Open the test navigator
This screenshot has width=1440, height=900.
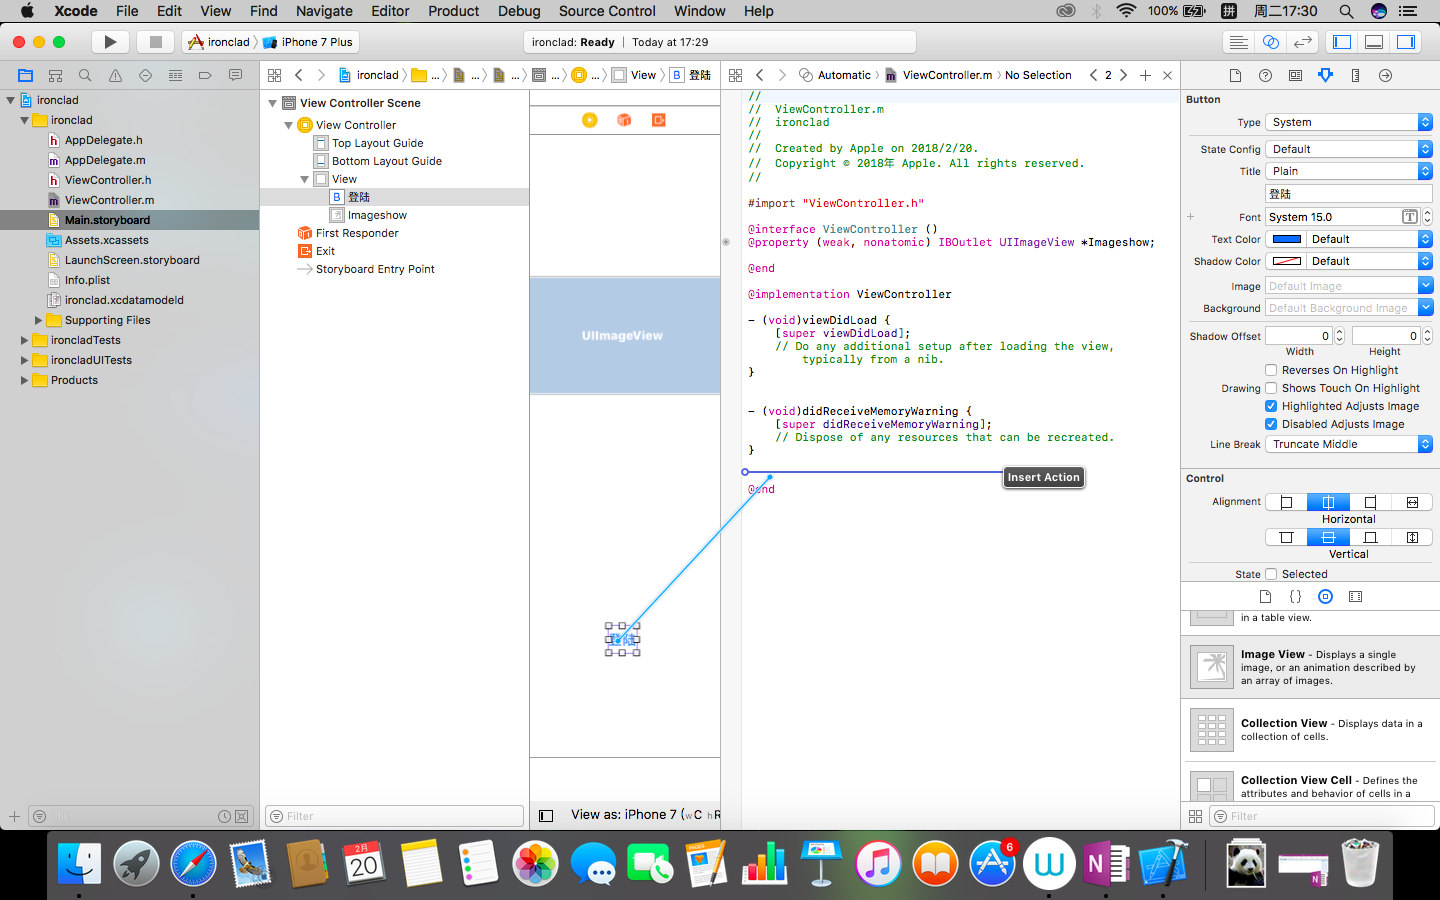[x=145, y=75]
